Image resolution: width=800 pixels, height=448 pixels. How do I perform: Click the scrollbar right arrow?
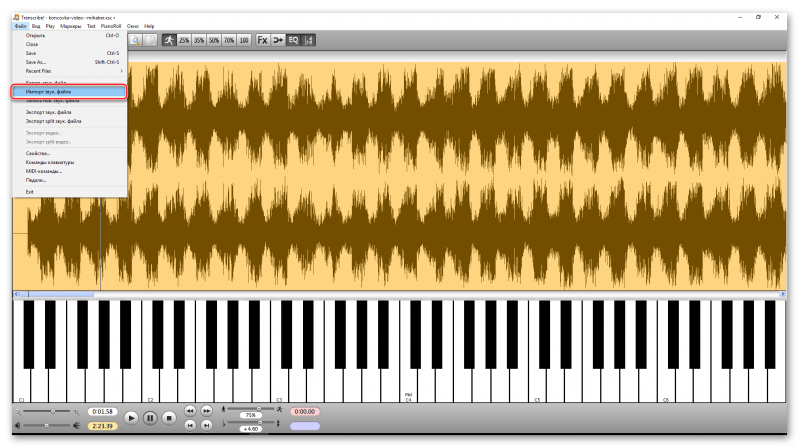[783, 294]
